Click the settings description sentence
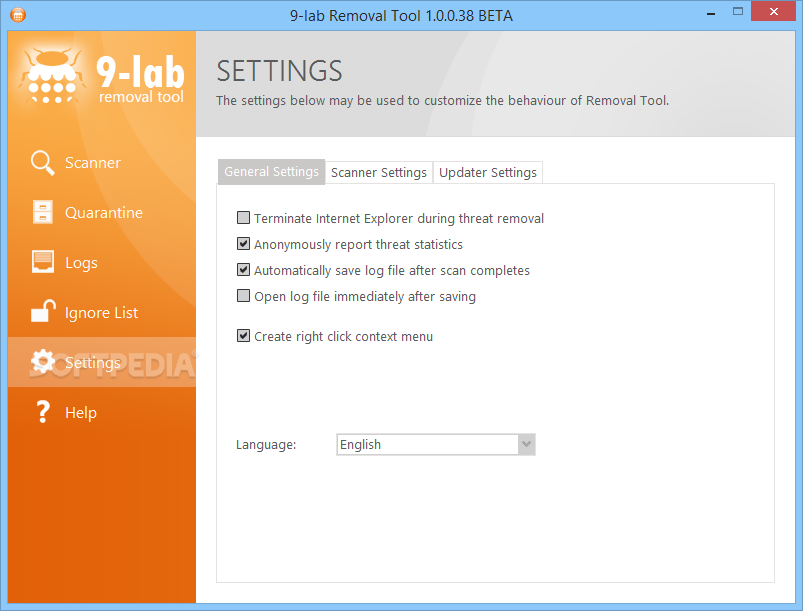803x611 pixels. point(442,100)
